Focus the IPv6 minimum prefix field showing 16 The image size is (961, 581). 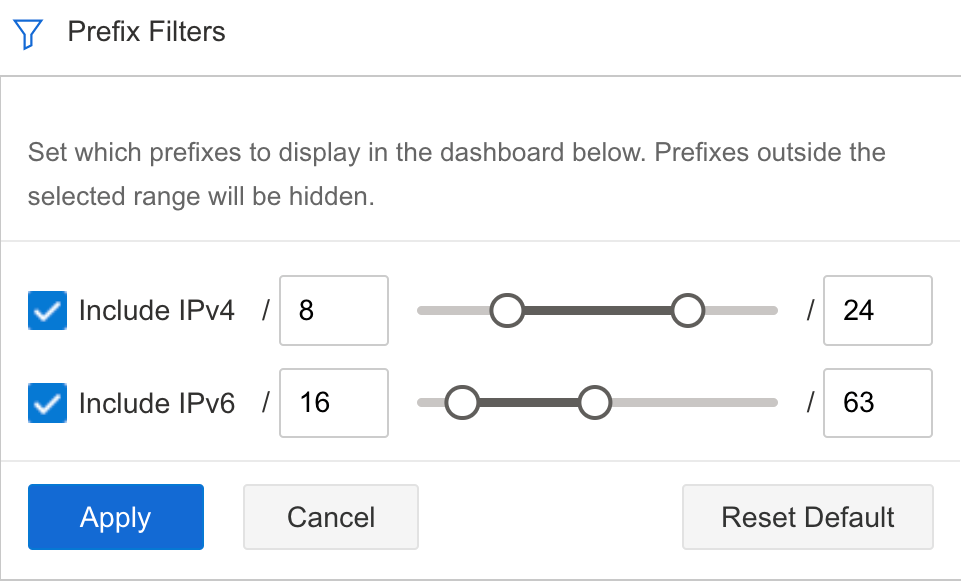334,403
